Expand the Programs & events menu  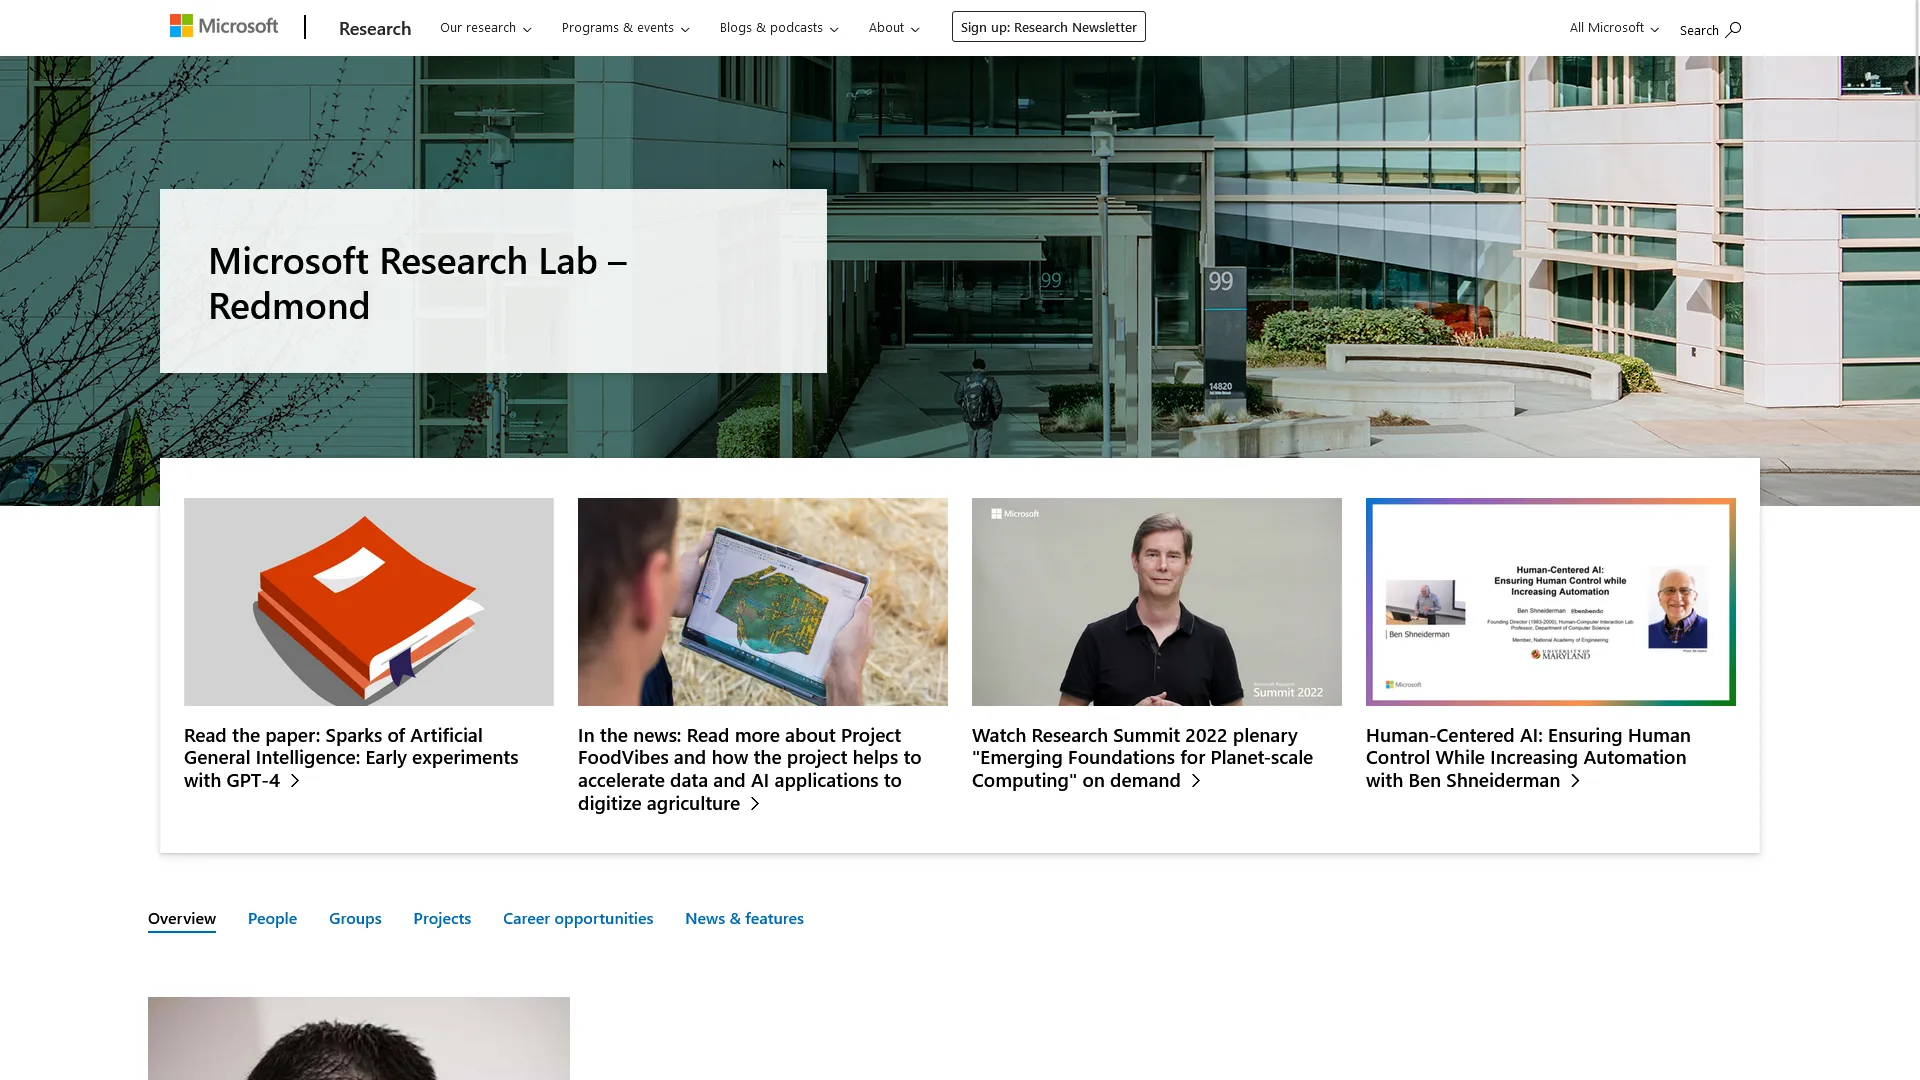625,28
